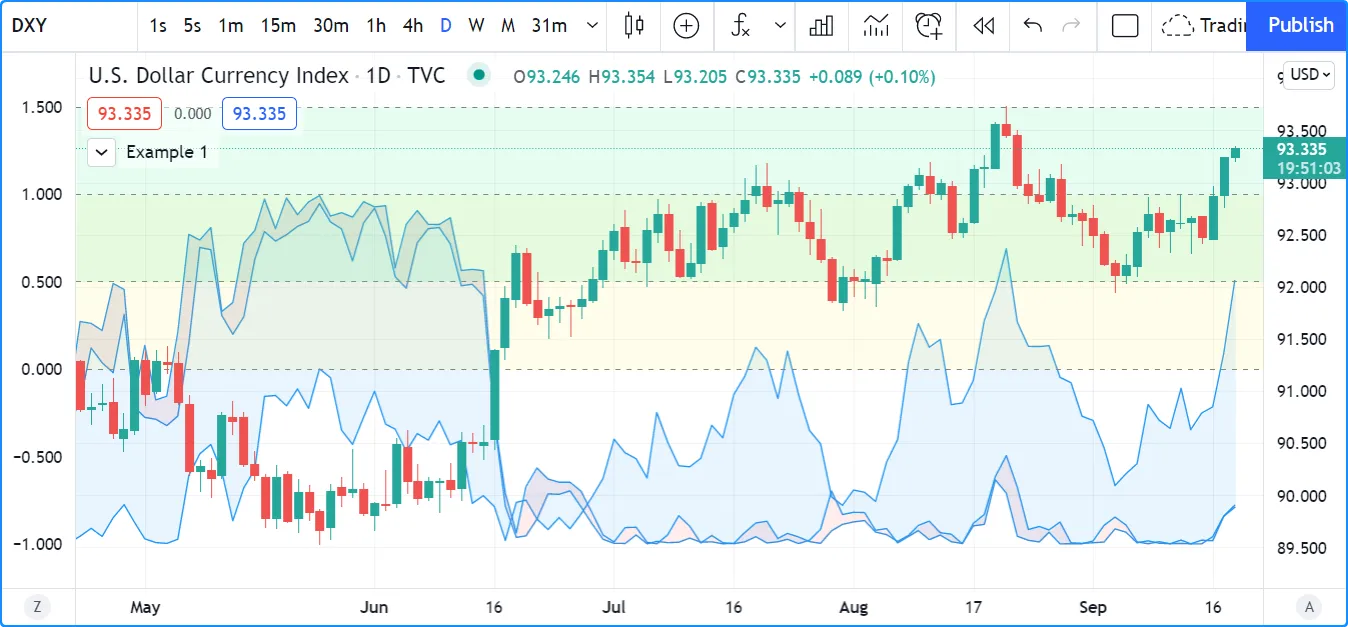The image size is (1348, 627).
Task: Open the USD currency dropdown
Action: coord(1309,75)
